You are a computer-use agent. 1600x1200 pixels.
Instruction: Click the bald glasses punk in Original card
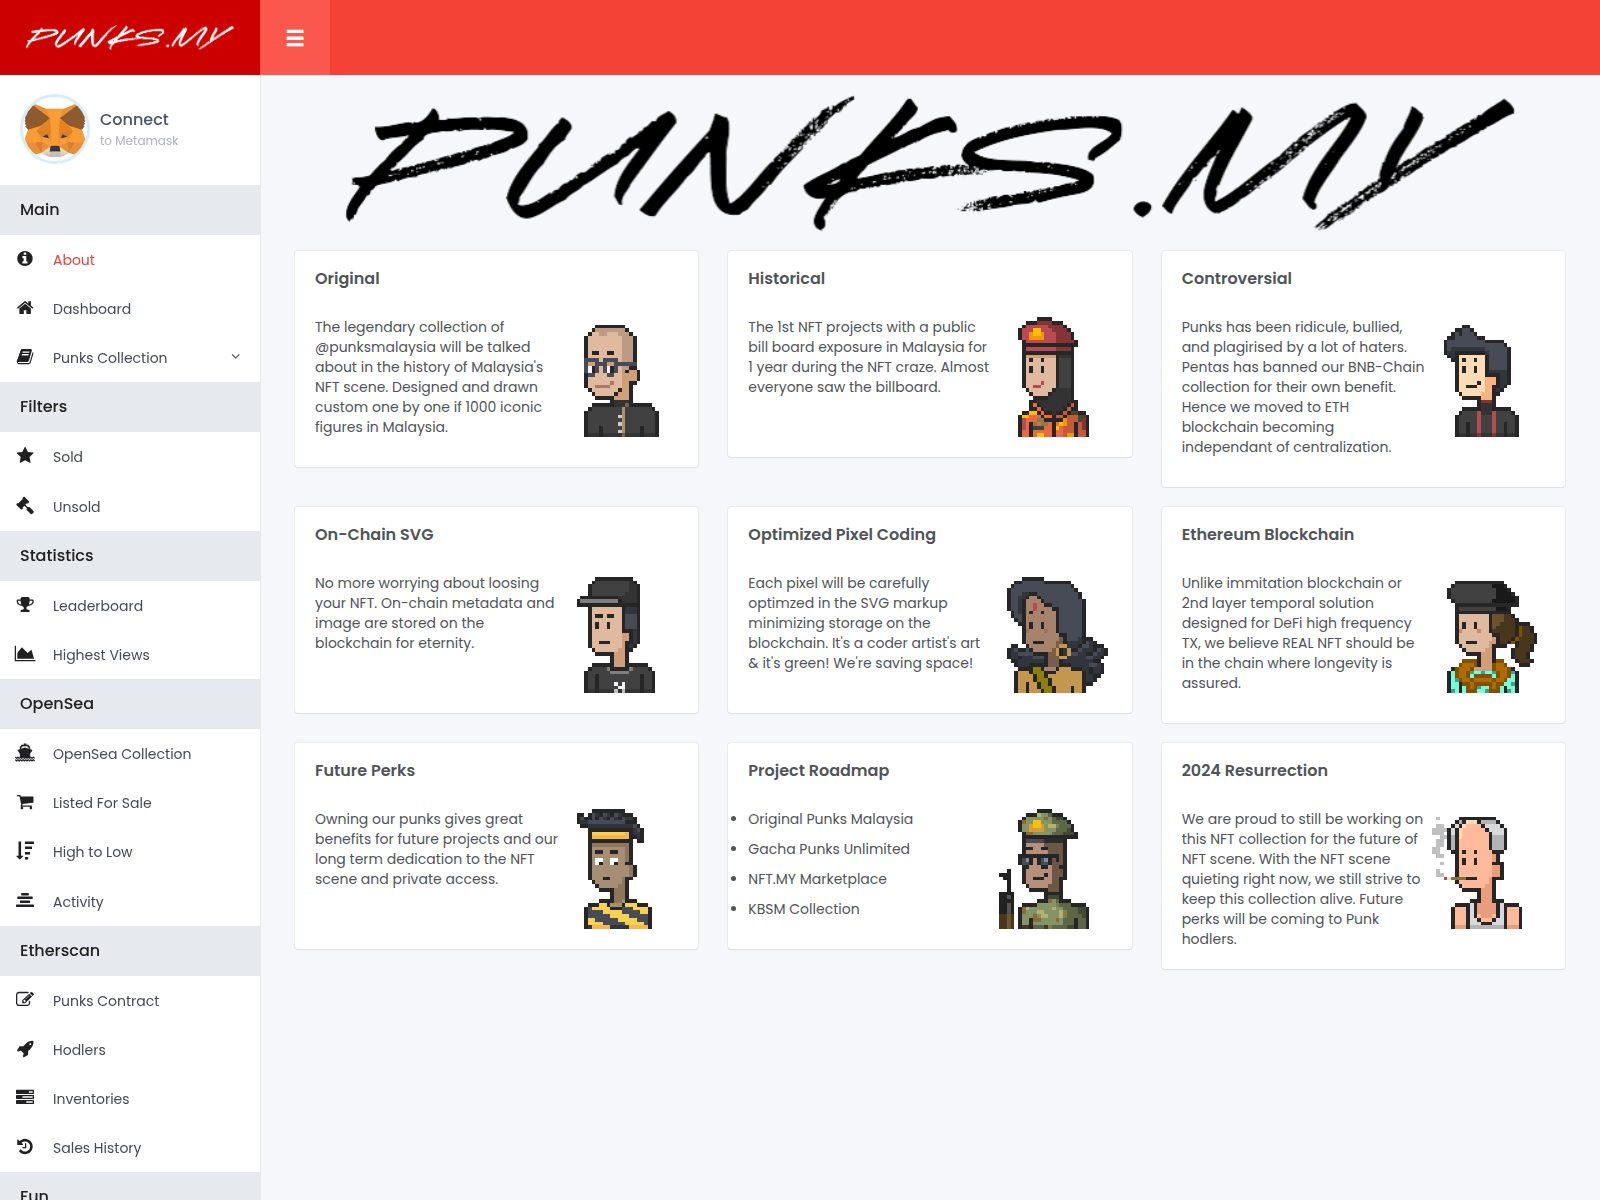[621, 381]
